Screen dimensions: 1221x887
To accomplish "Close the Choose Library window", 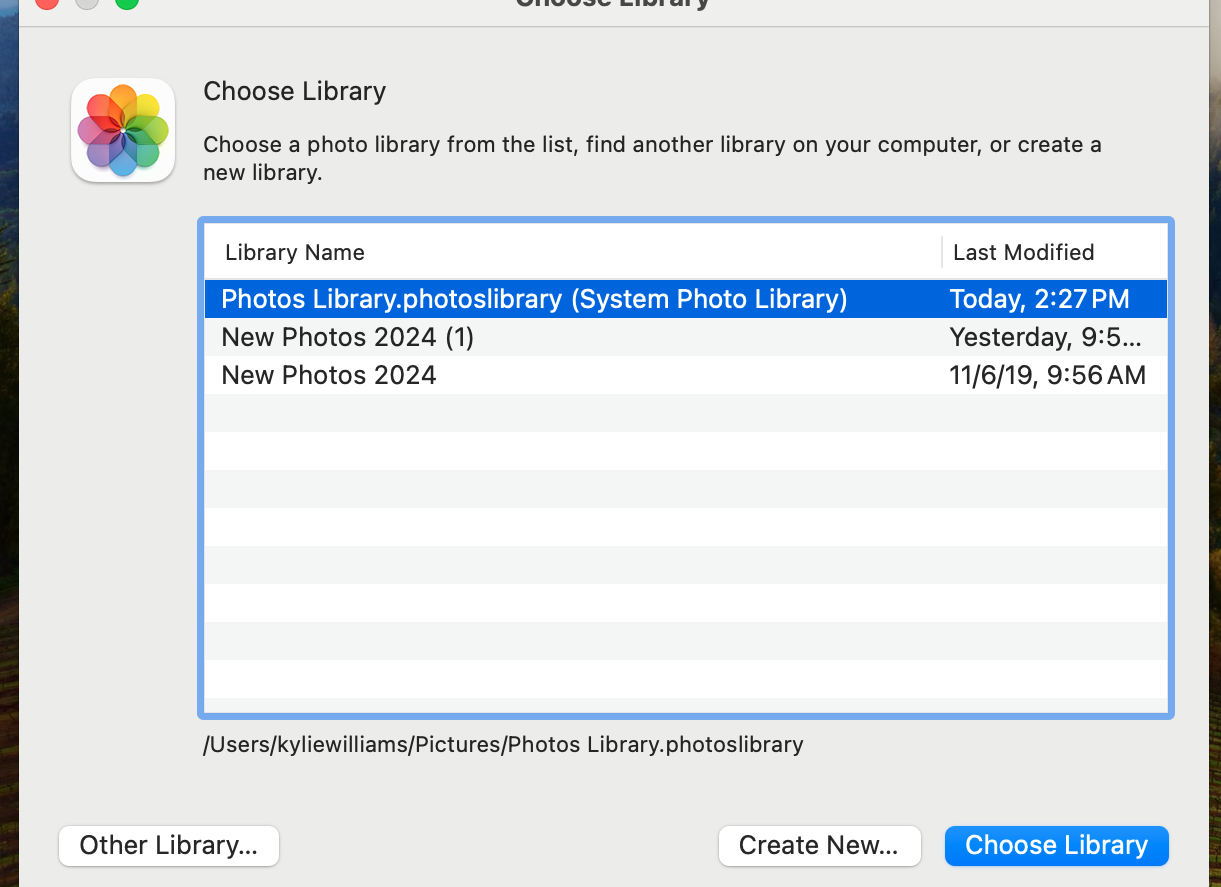I will (47, 2).
